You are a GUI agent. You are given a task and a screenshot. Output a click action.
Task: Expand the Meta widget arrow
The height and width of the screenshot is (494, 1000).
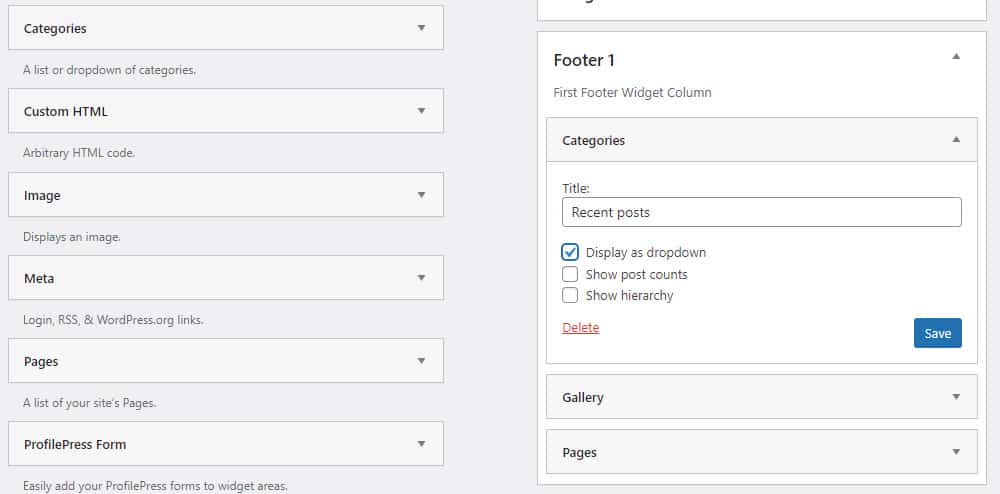pos(421,278)
